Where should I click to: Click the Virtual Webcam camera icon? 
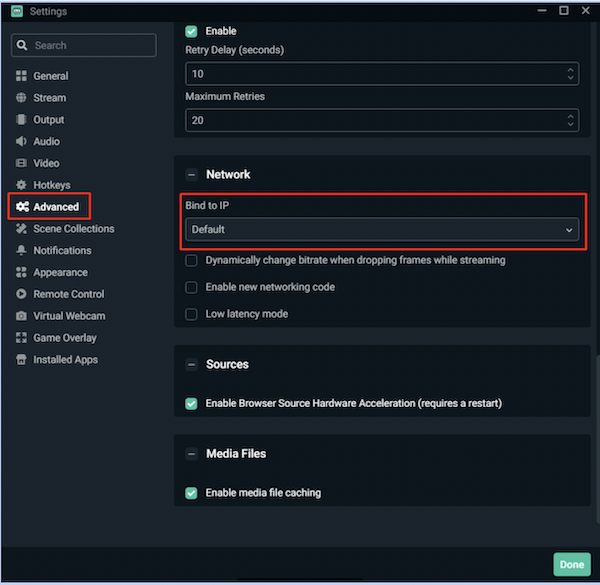click(x=21, y=316)
